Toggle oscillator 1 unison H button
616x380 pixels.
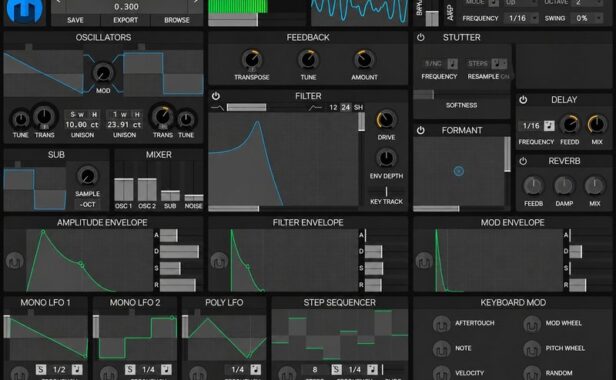94,114
